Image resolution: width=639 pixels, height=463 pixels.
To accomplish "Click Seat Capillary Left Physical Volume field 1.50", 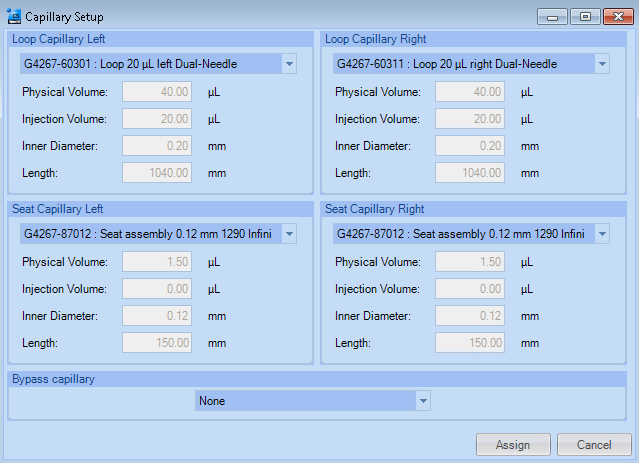I will click(x=157, y=262).
